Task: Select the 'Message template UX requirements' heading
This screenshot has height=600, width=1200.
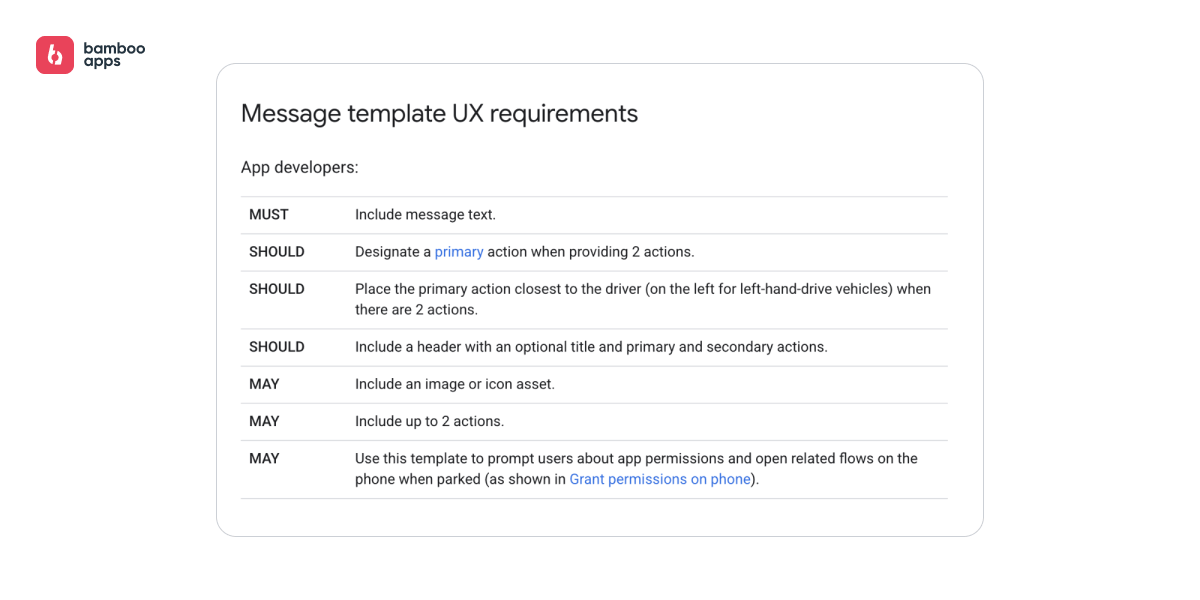Action: 439,113
